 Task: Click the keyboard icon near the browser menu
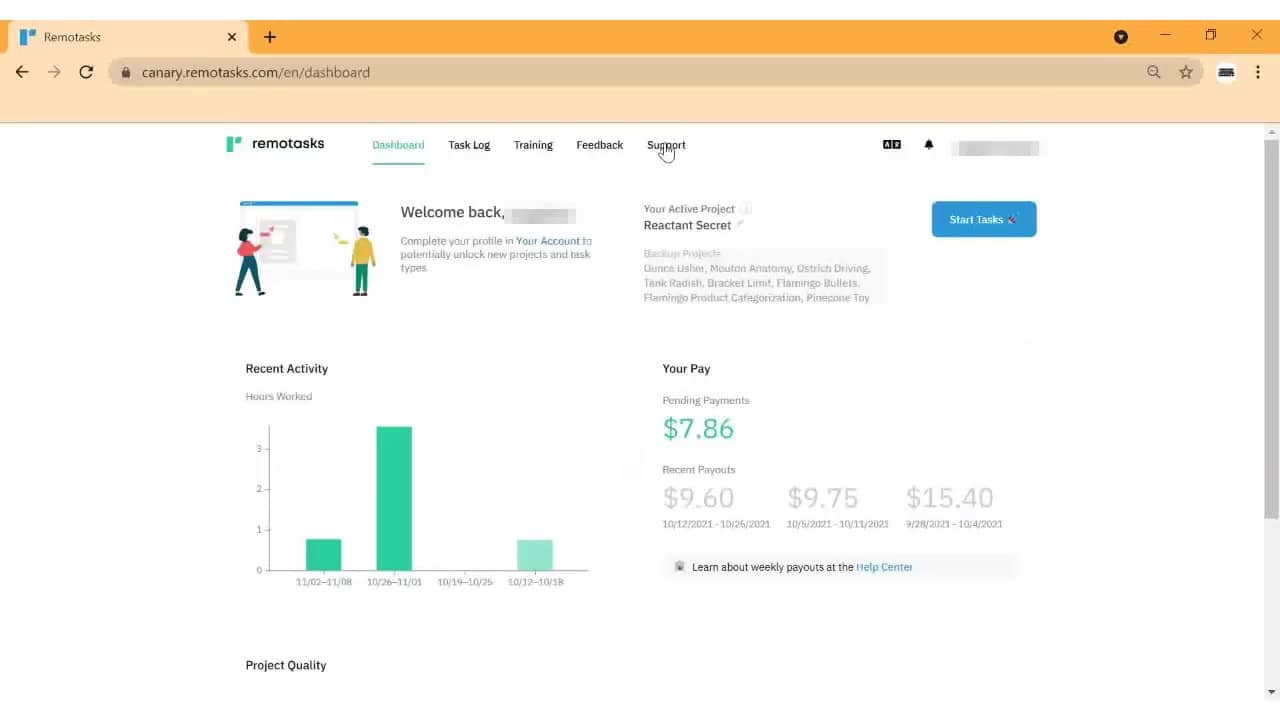tap(1225, 72)
